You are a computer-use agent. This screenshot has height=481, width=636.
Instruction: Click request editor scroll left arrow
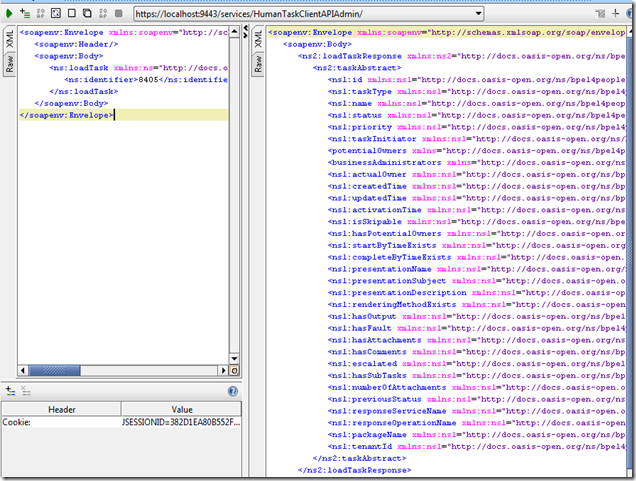[x=23, y=370]
